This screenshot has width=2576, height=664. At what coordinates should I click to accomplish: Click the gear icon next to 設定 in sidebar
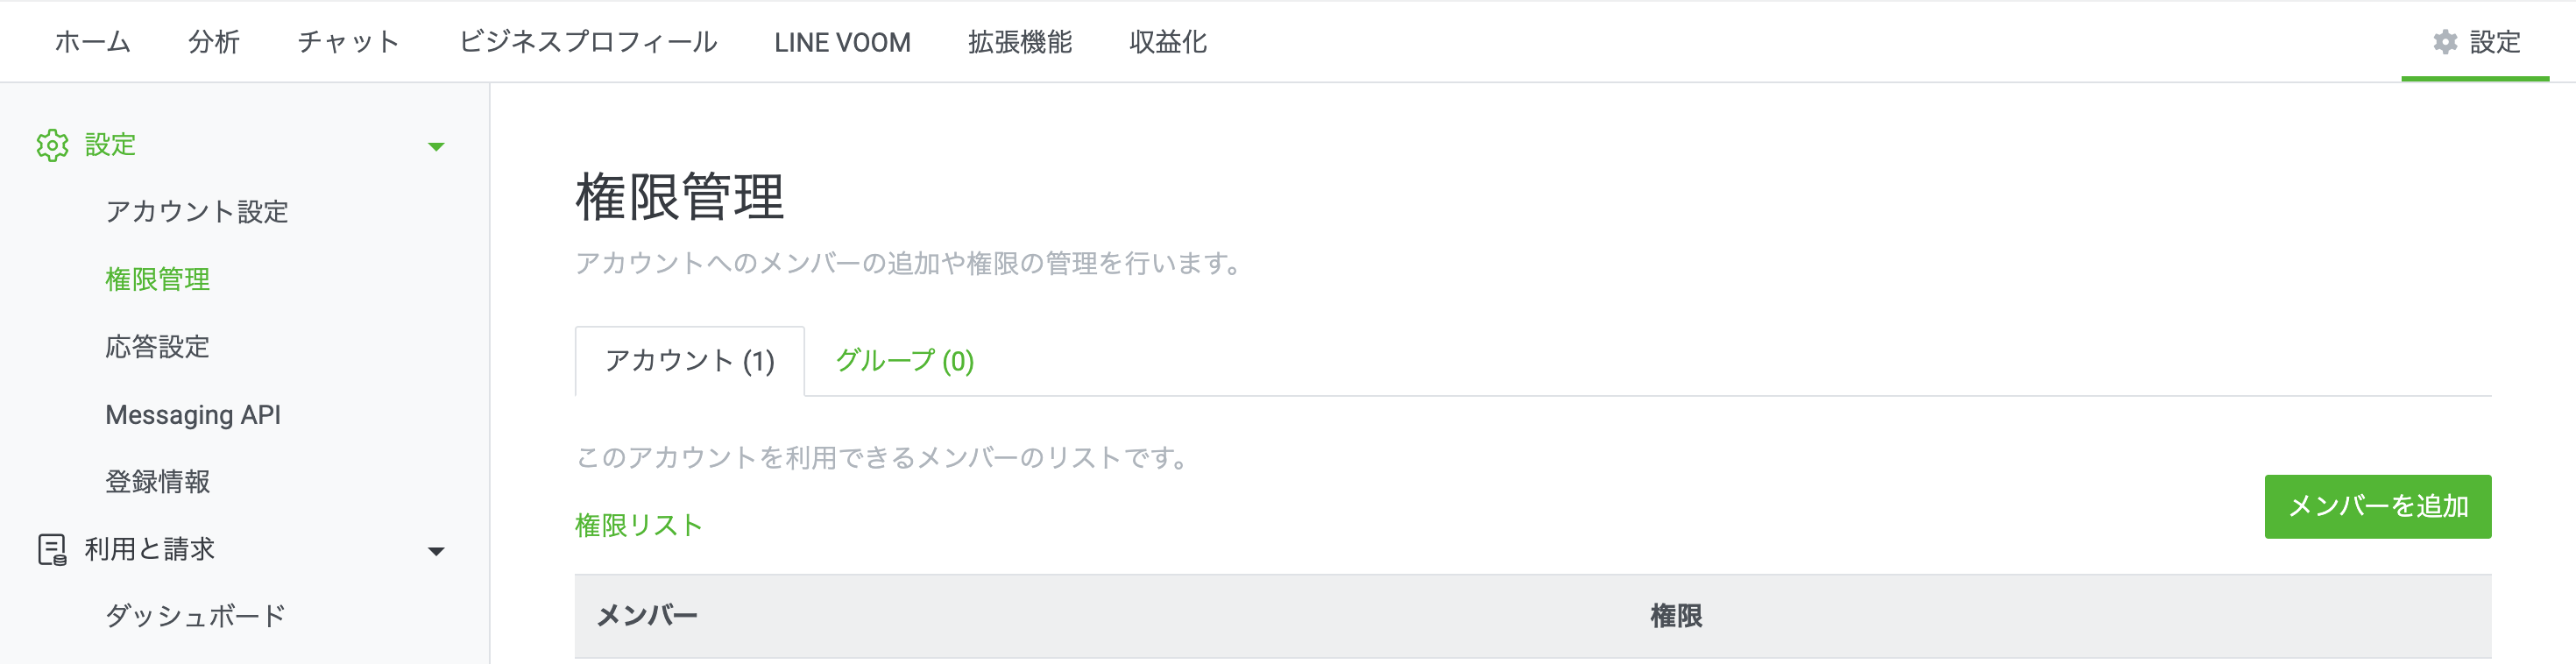tap(52, 145)
